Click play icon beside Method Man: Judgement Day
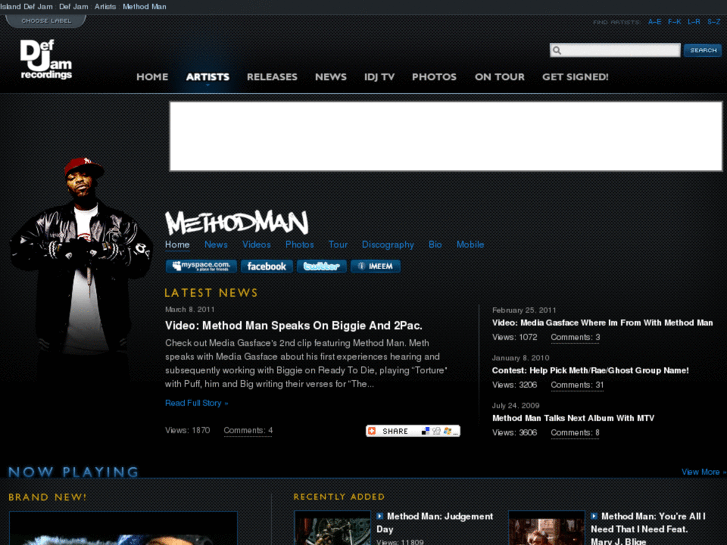This screenshot has height=545, width=727. (x=380, y=516)
